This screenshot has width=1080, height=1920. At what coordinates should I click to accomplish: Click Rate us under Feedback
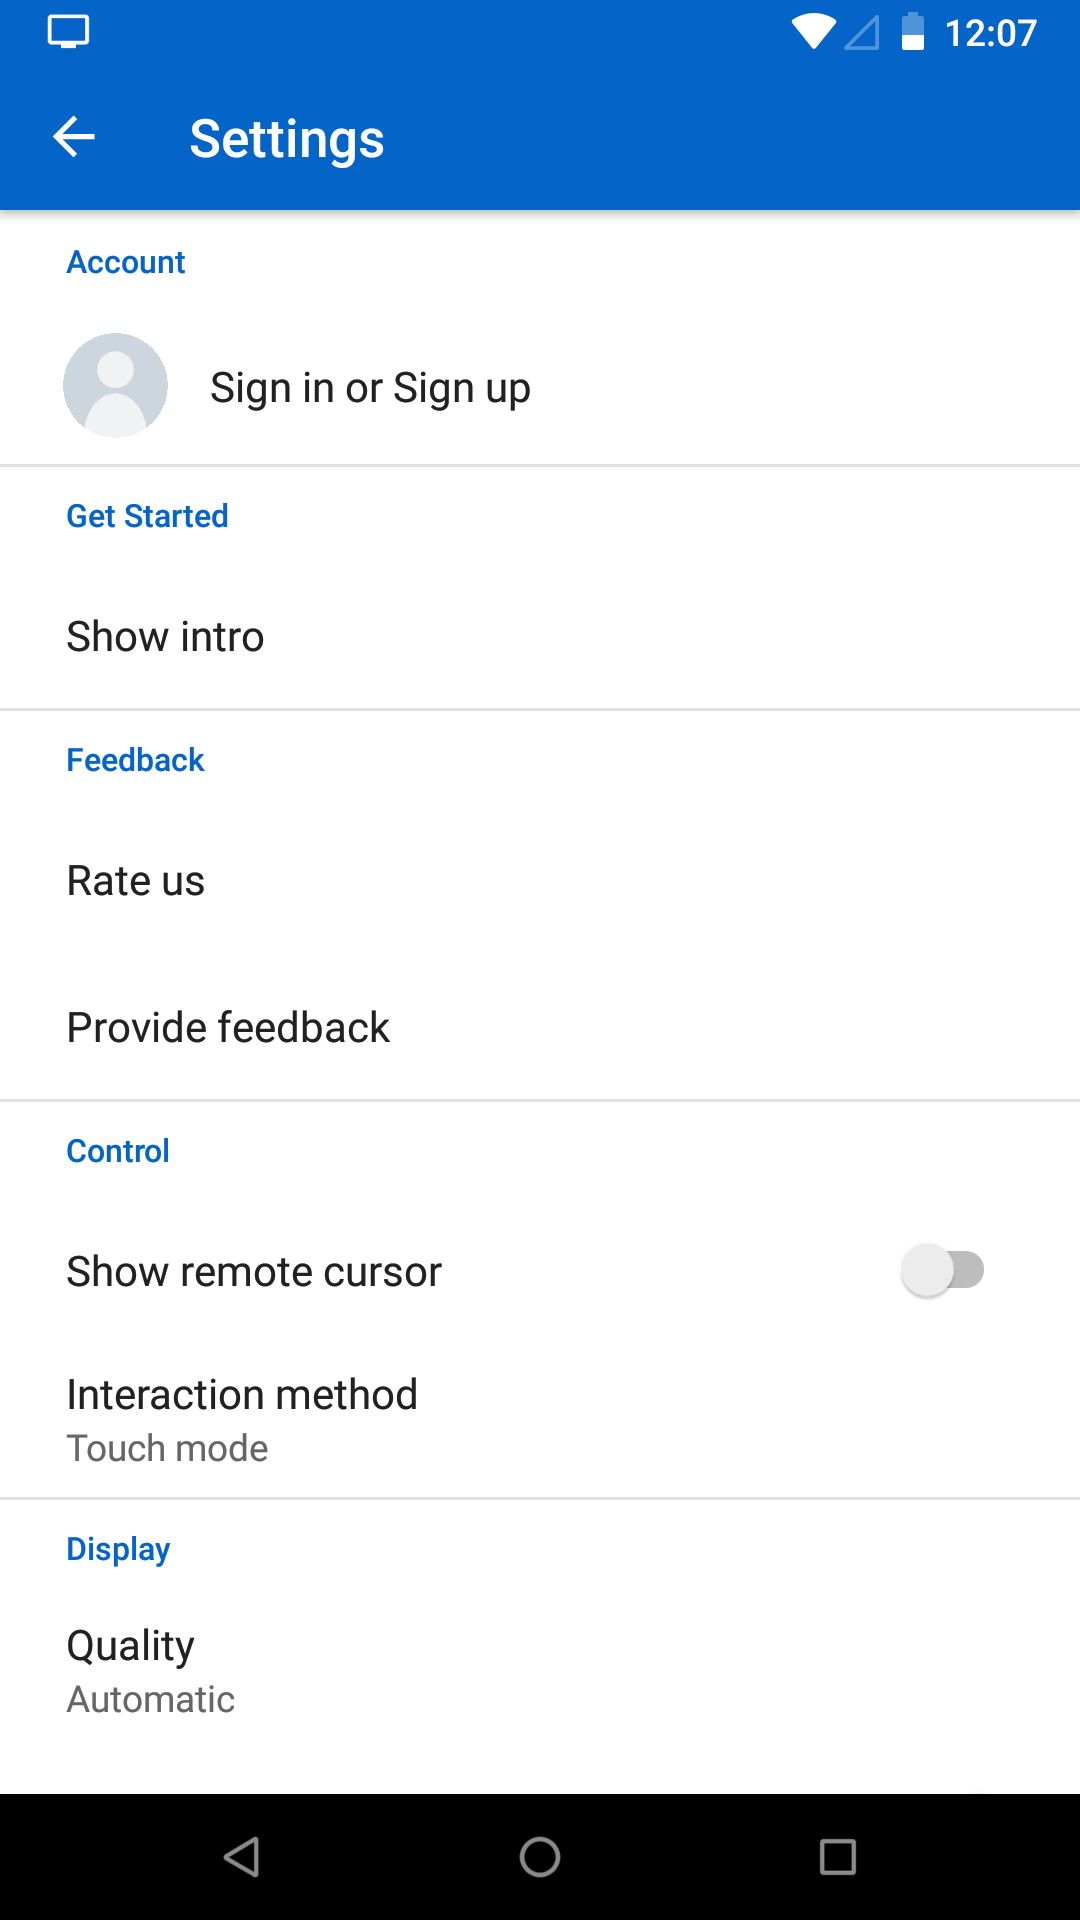[135, 880]
